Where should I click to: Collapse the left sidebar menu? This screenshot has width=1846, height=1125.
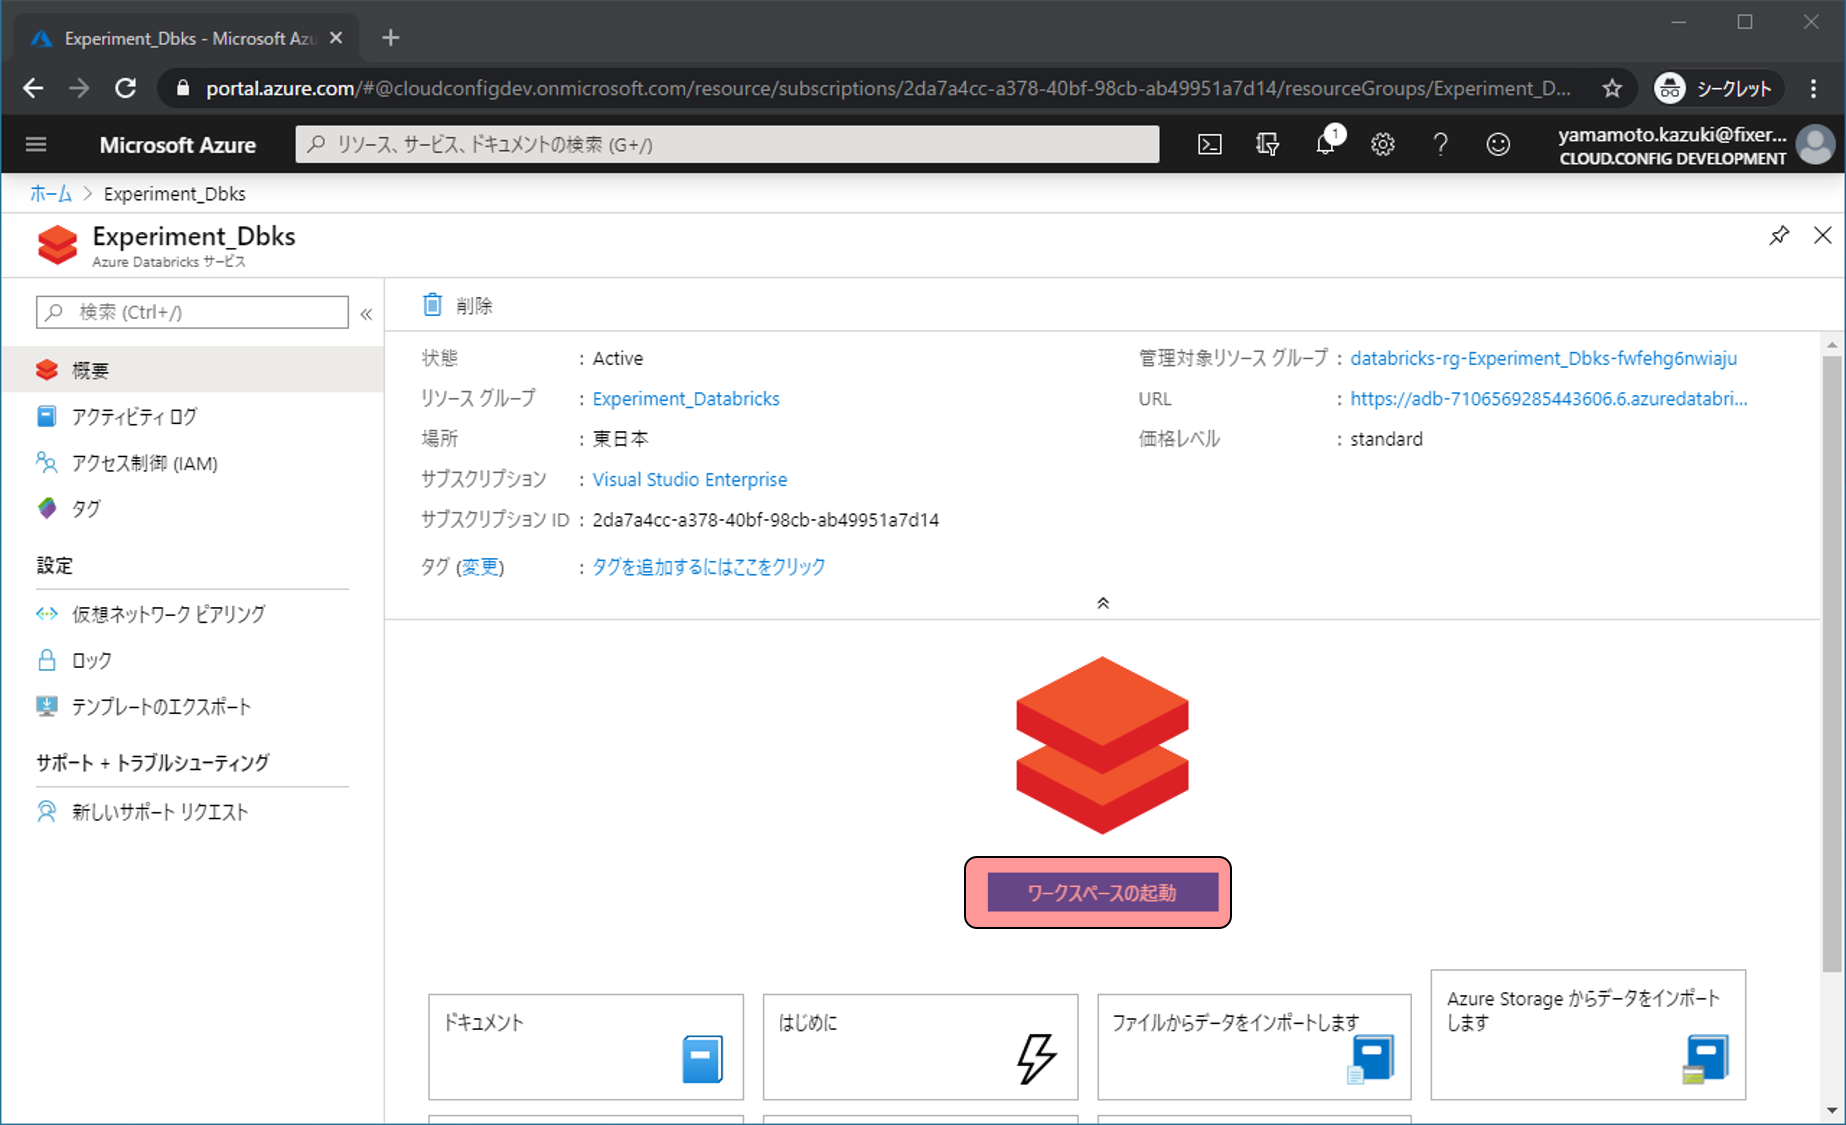(366, 314)
